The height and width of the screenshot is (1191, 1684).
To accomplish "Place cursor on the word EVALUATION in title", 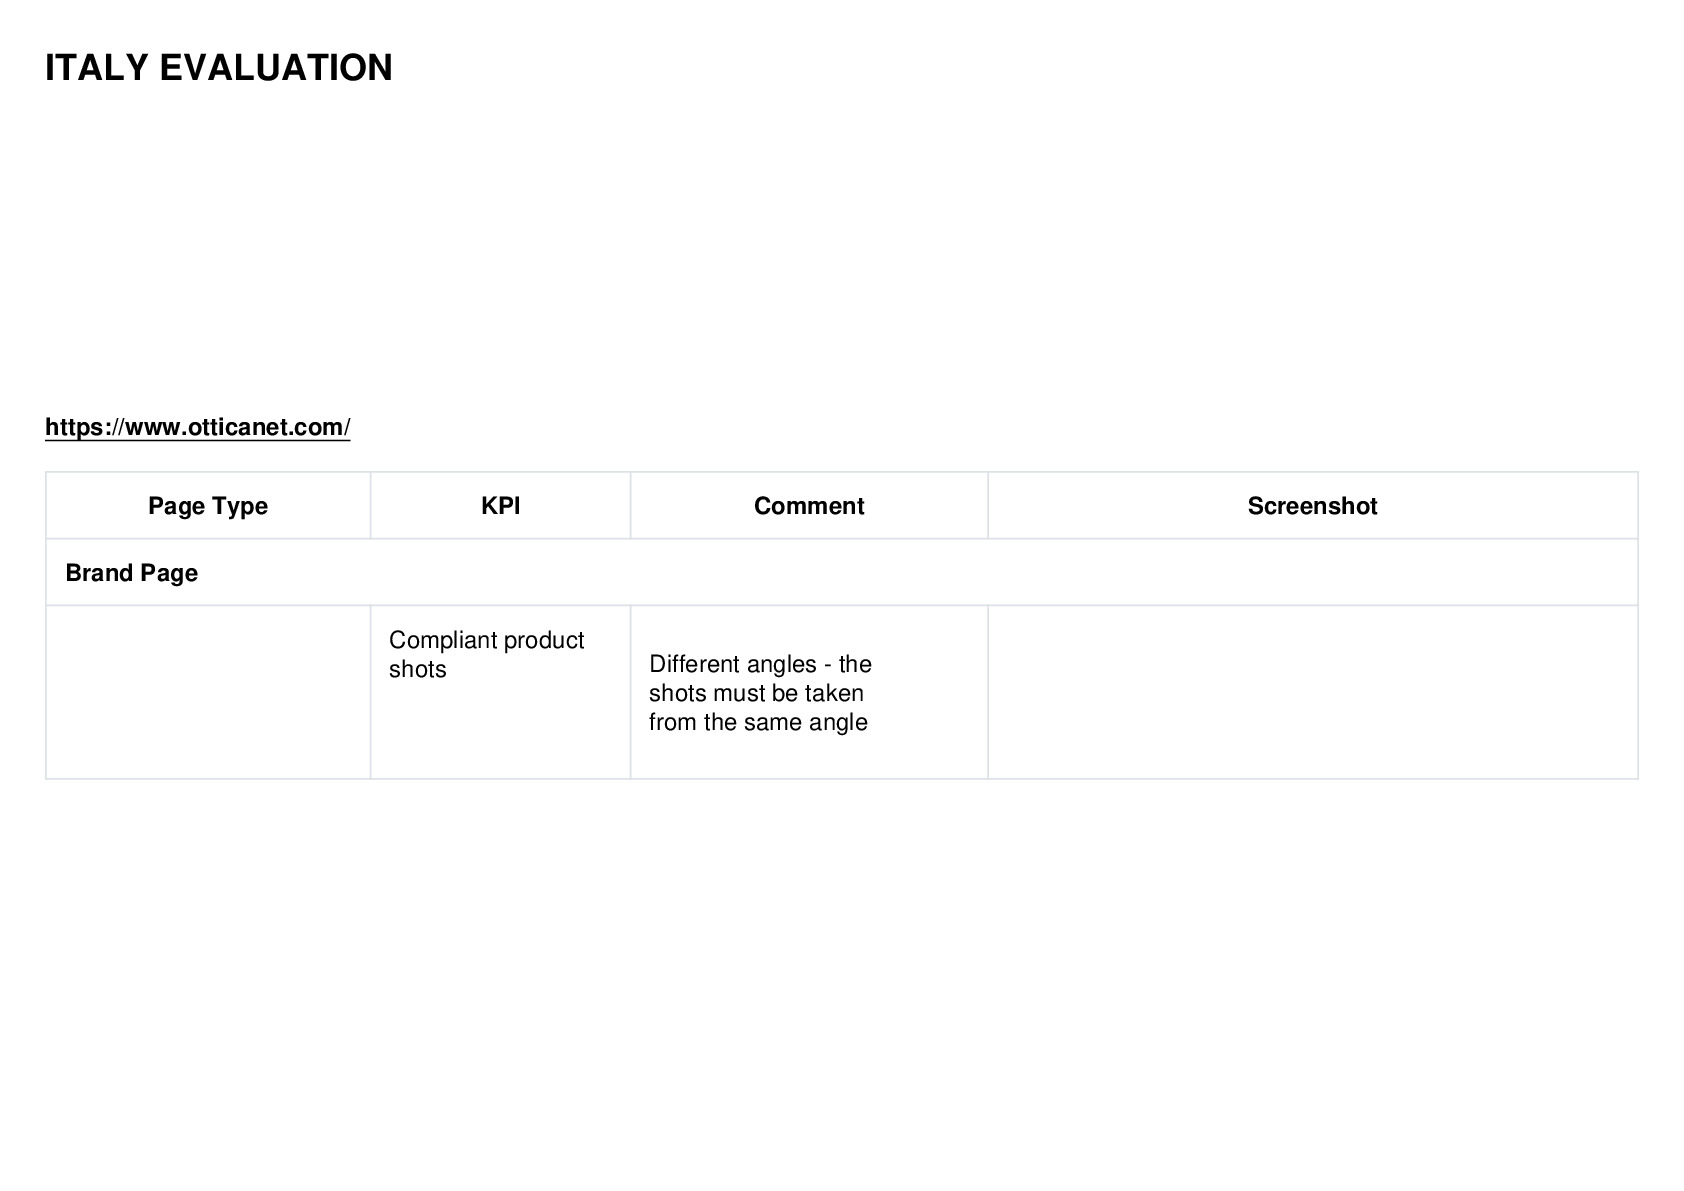I will pyautogui.click(x=276, y=68).
